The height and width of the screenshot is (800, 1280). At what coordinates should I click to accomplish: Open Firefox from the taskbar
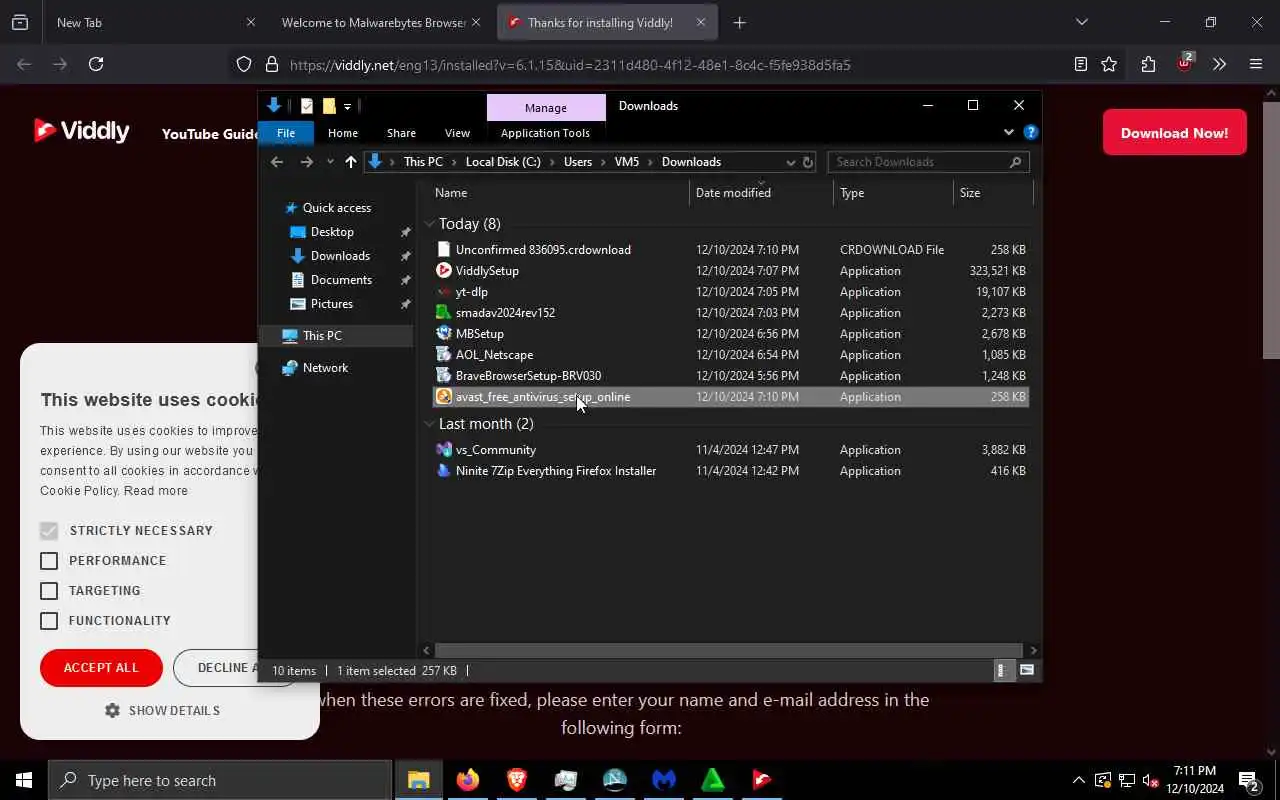pos(468,780)
